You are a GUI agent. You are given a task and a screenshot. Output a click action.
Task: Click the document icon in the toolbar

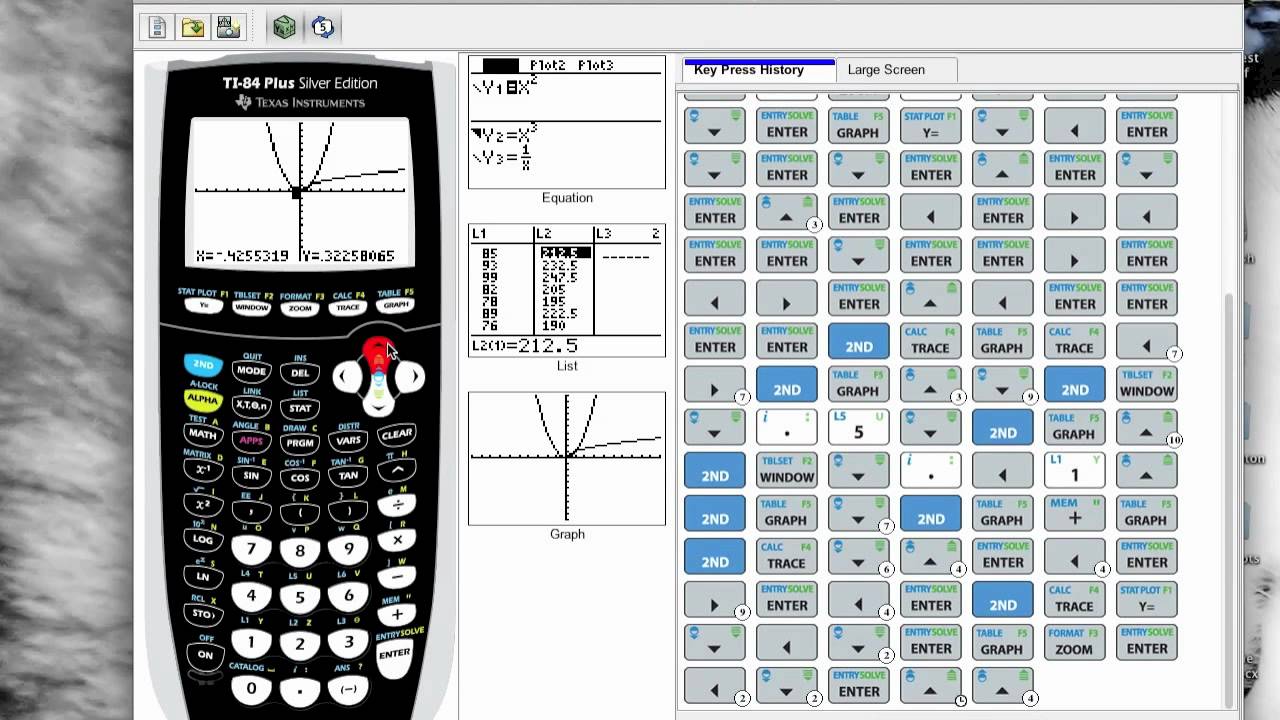click(x=157, y=27)
